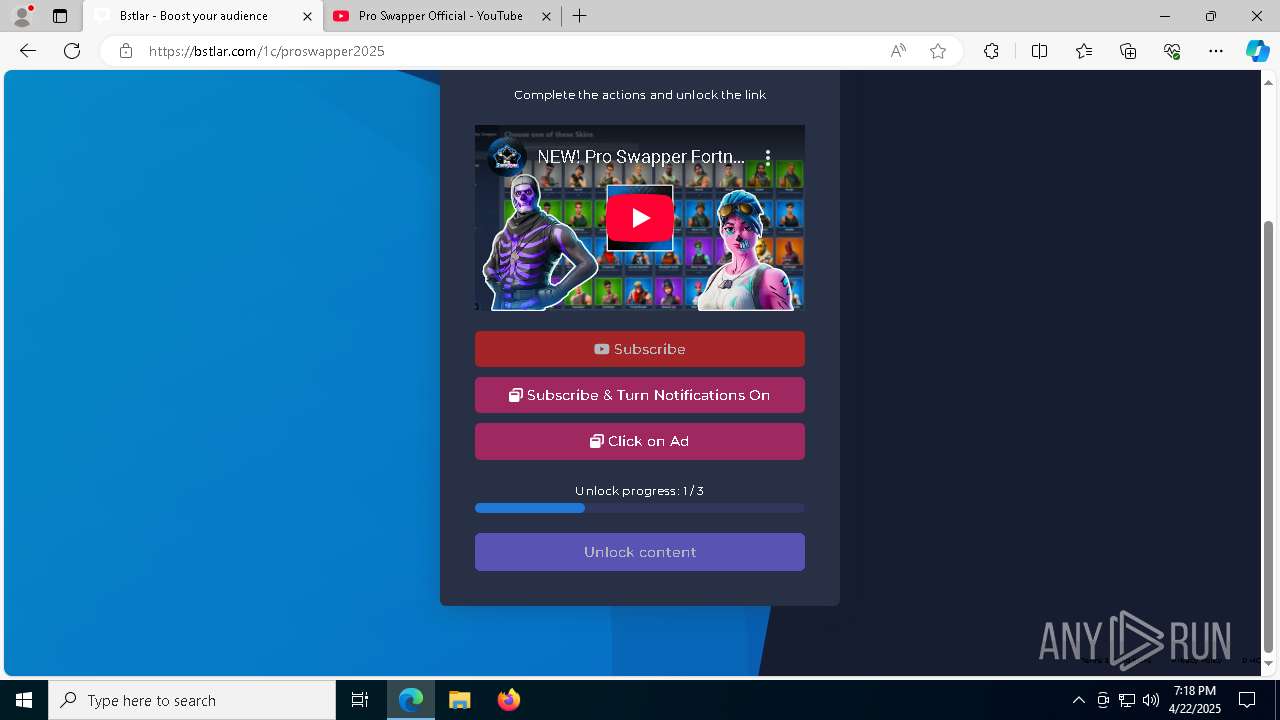Play the embedded YouTube video
The width and height of the screenshot is (1280, 720).
(640, 218)
